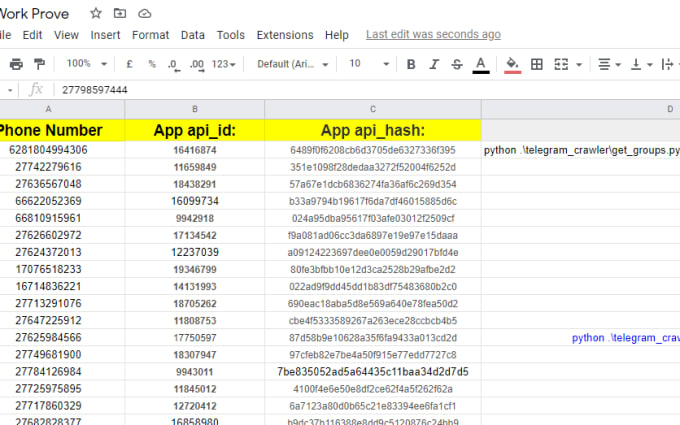Click the Work Prove document title
680x425 pixels.
pyautogui.click(x=34, y=13)
